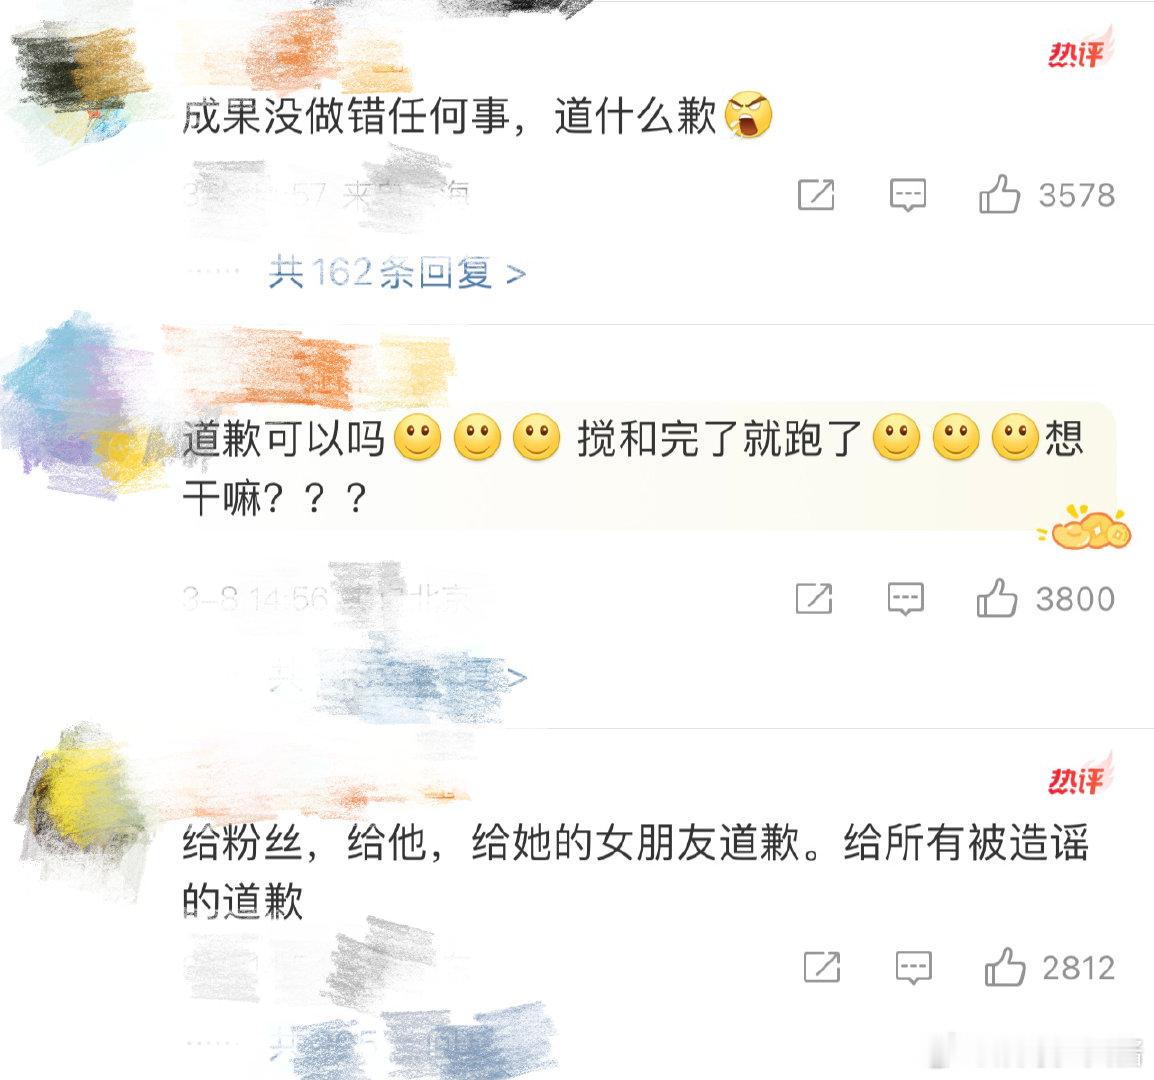Open replies for the 3578-like comment

click(x=907, y=195)
